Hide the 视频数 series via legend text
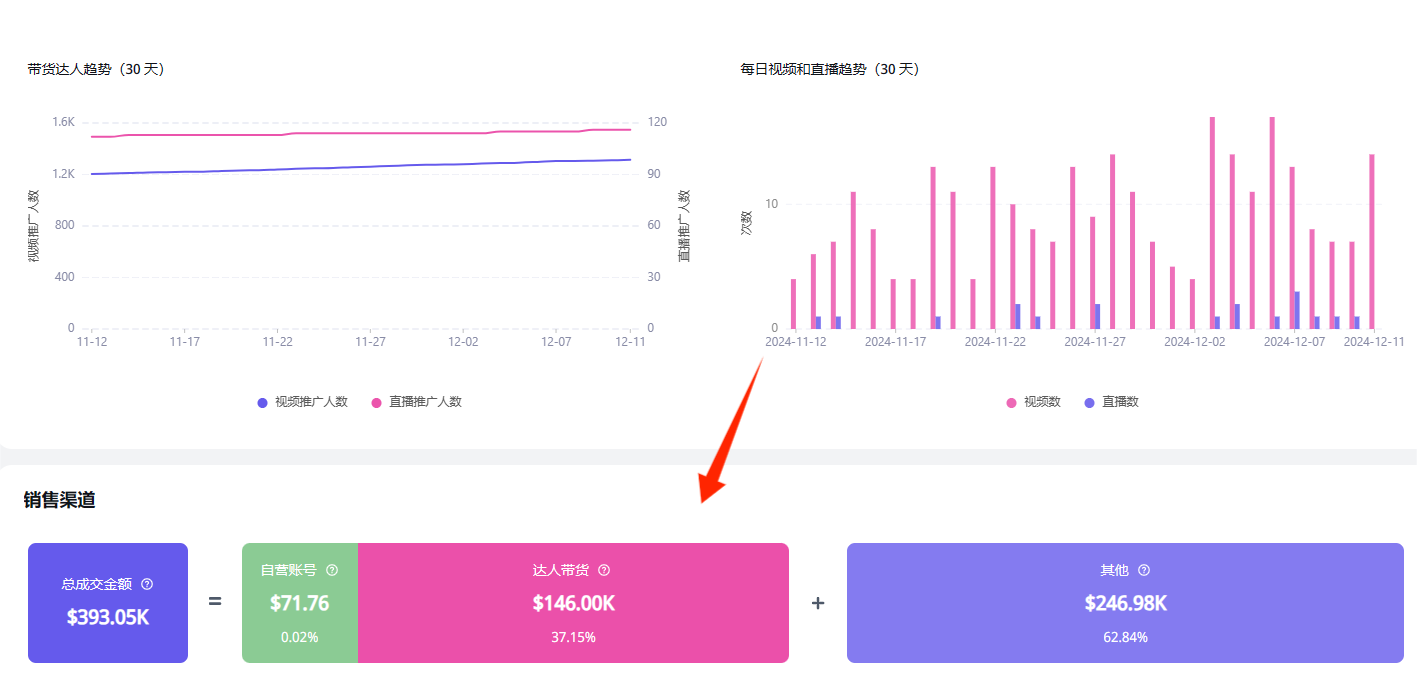This screenshot has height=684, width=1417. click(1042, 402)
